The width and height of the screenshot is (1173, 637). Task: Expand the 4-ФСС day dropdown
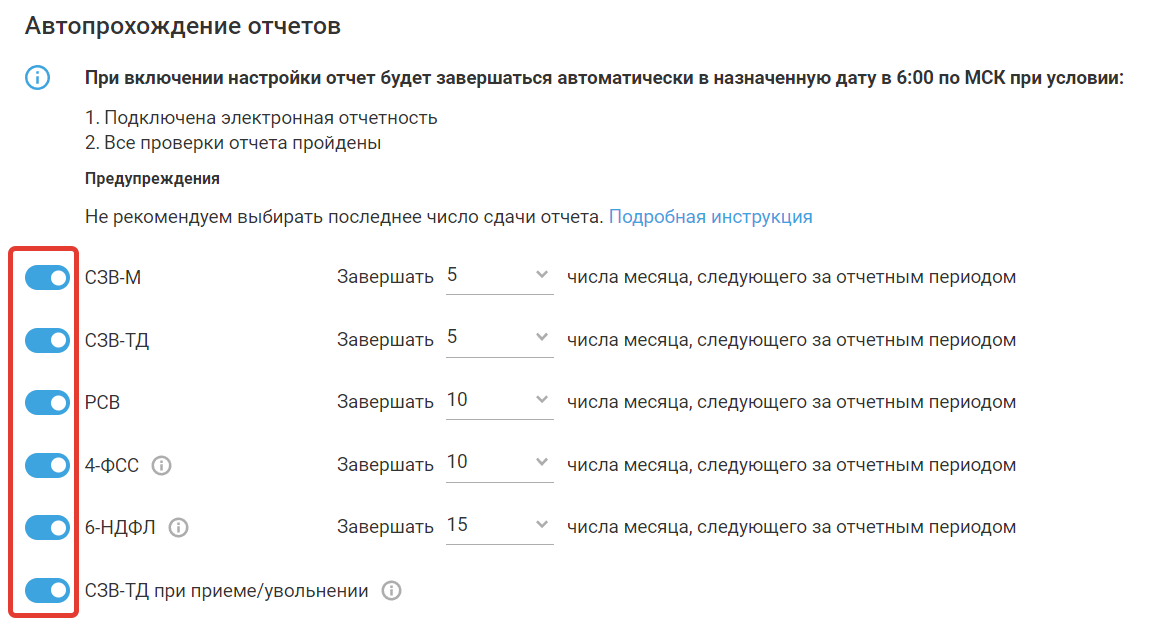pos(497,463)
